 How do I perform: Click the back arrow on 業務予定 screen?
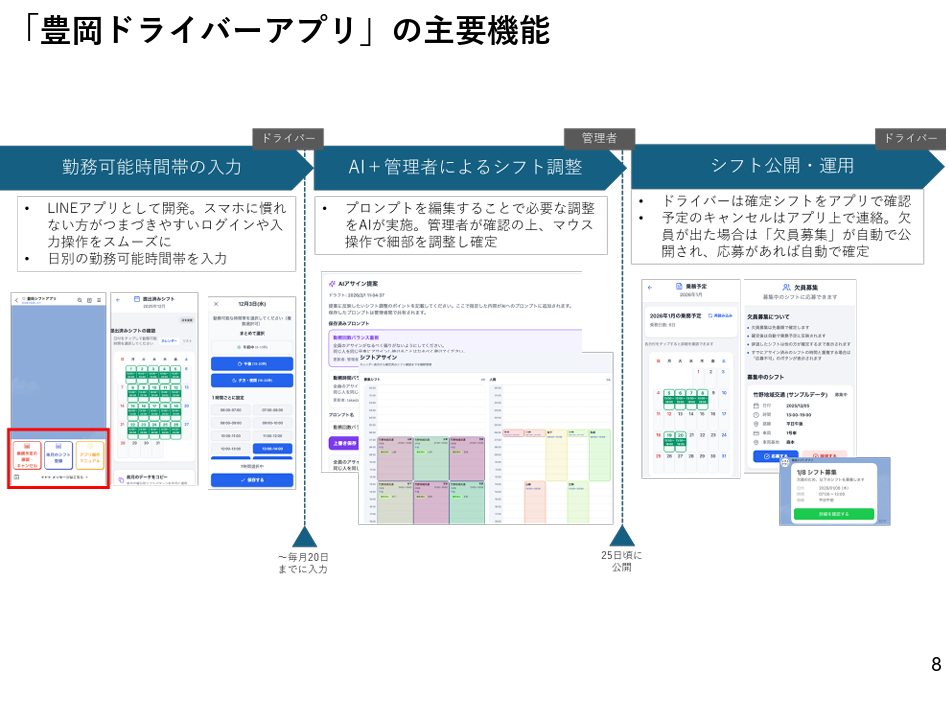pos(650,287)
